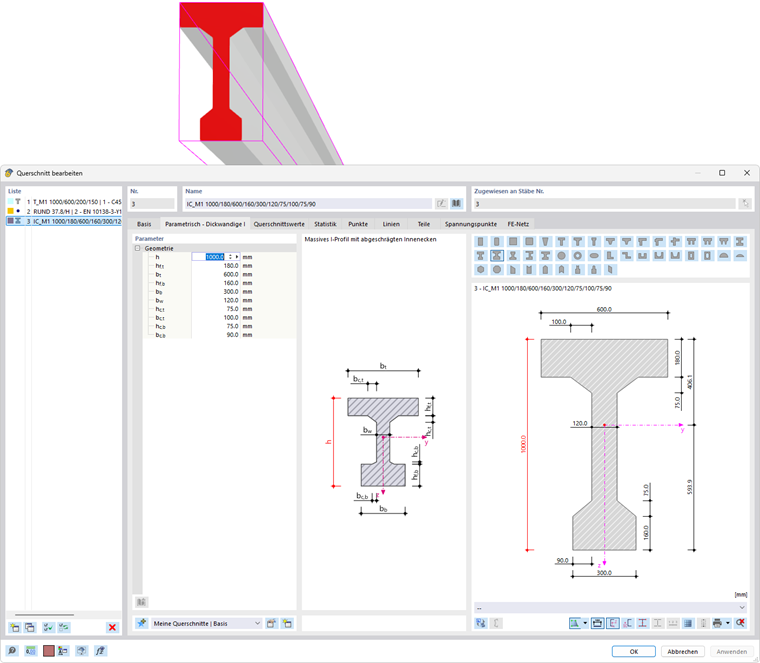The image size is (760, 663).
Task: Copy selected cross-section in list
Action: coord(30,628)
